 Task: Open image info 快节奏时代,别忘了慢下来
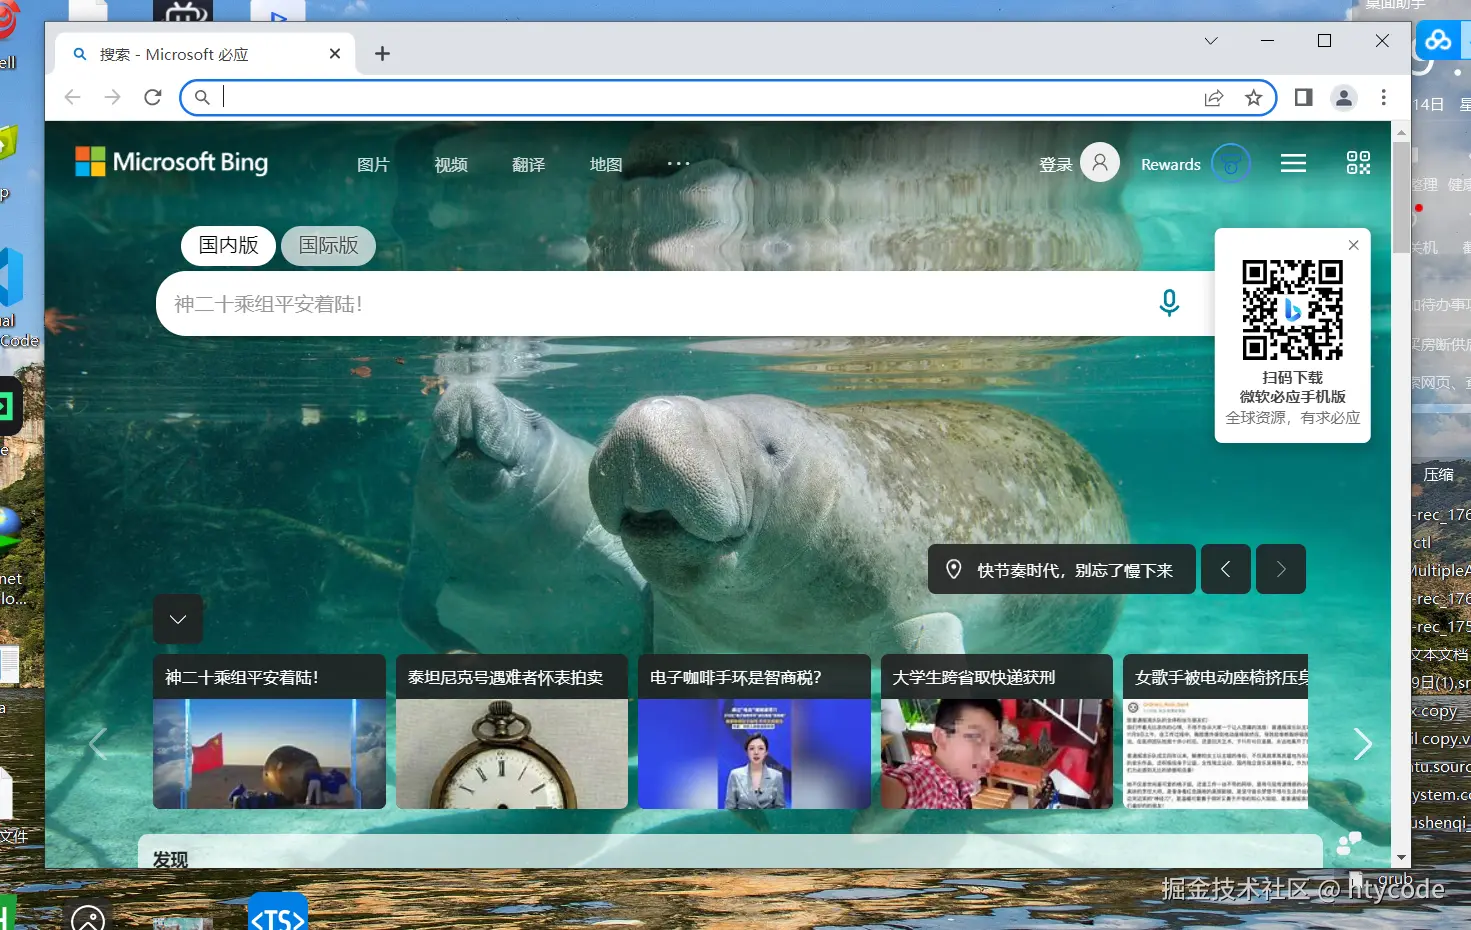point(1062,569)
